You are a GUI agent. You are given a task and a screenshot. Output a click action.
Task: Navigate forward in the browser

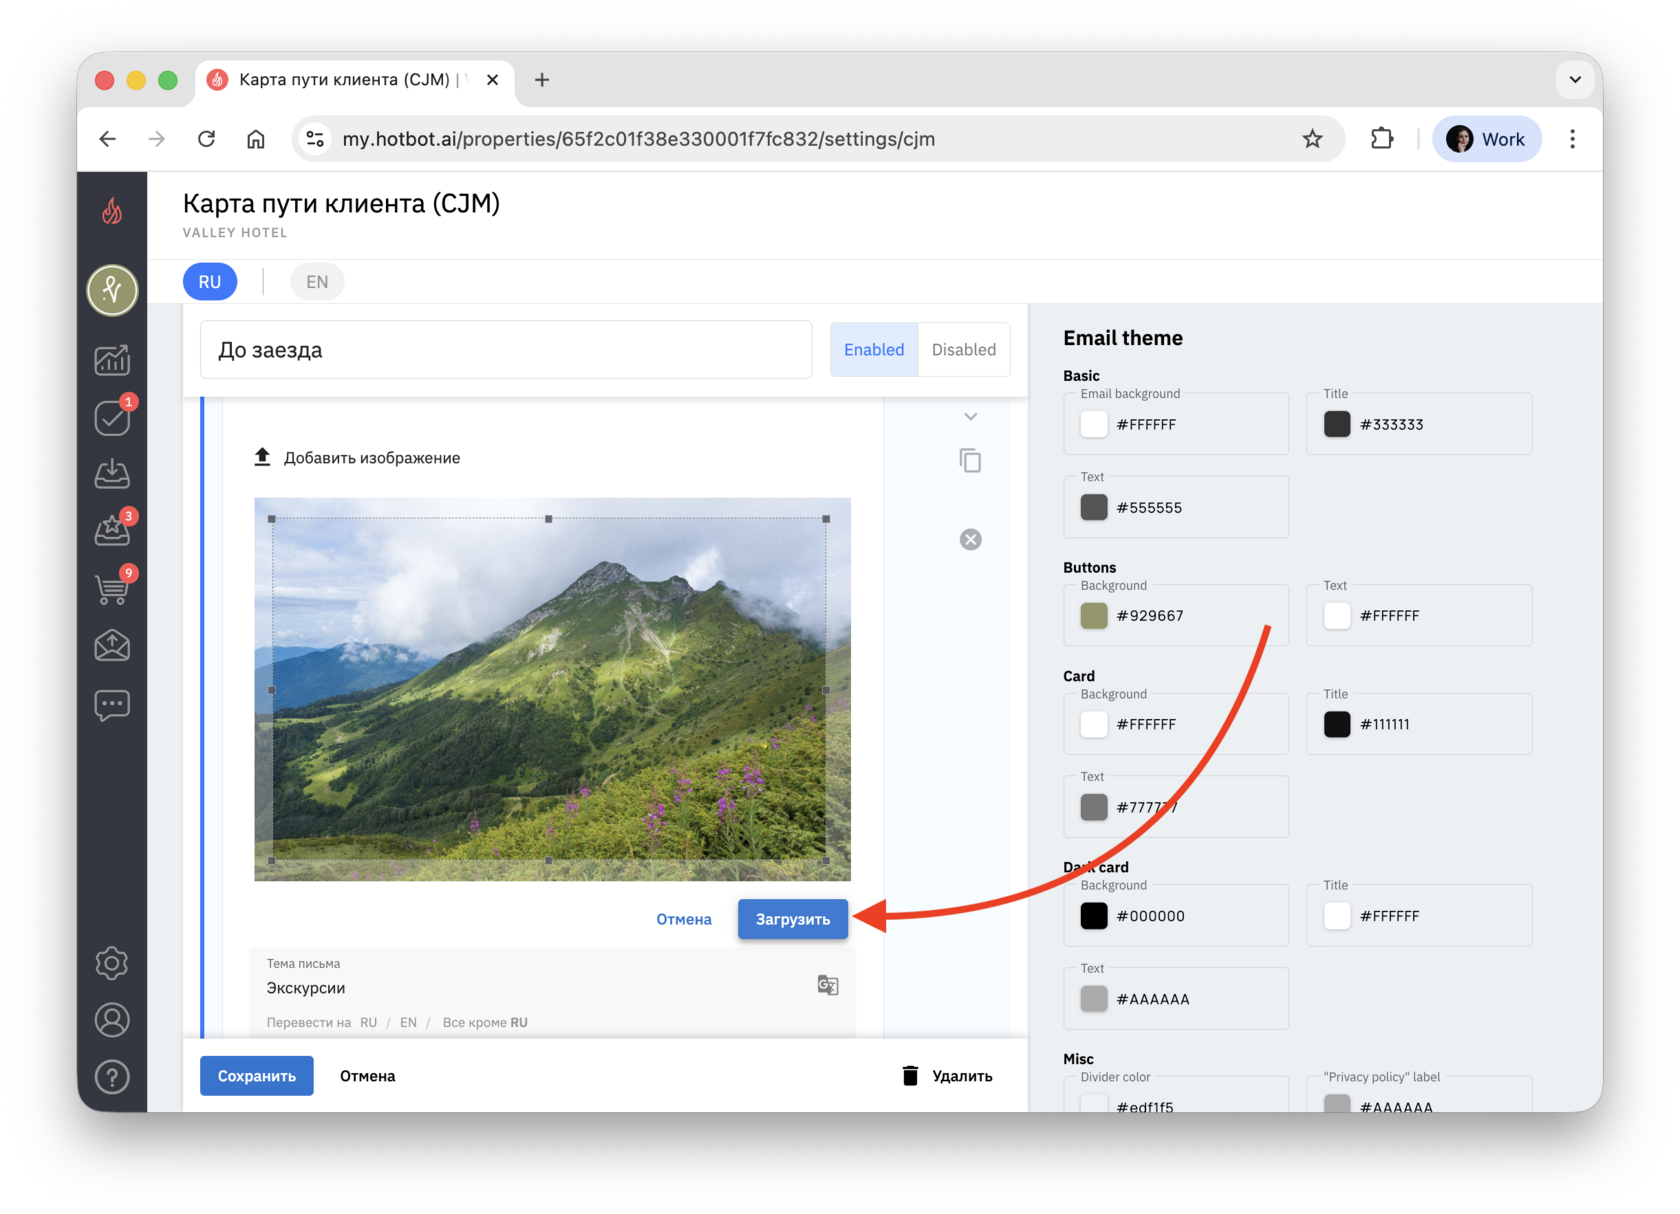pos(157,139)
